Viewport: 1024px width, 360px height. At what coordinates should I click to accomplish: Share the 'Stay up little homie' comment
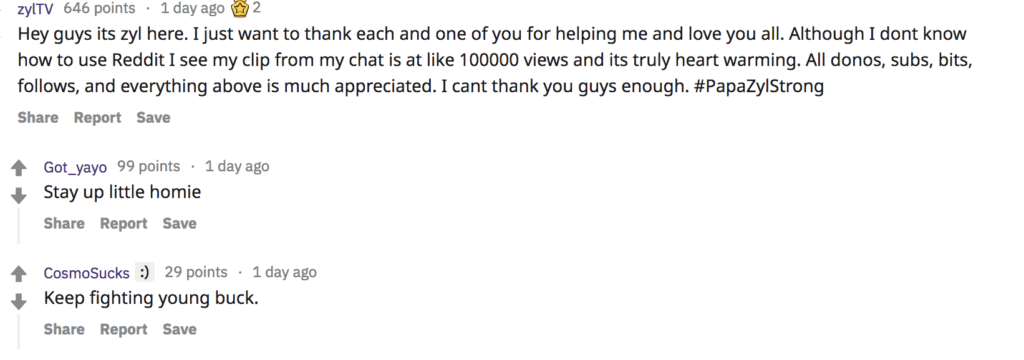click(x=64, y=223)
